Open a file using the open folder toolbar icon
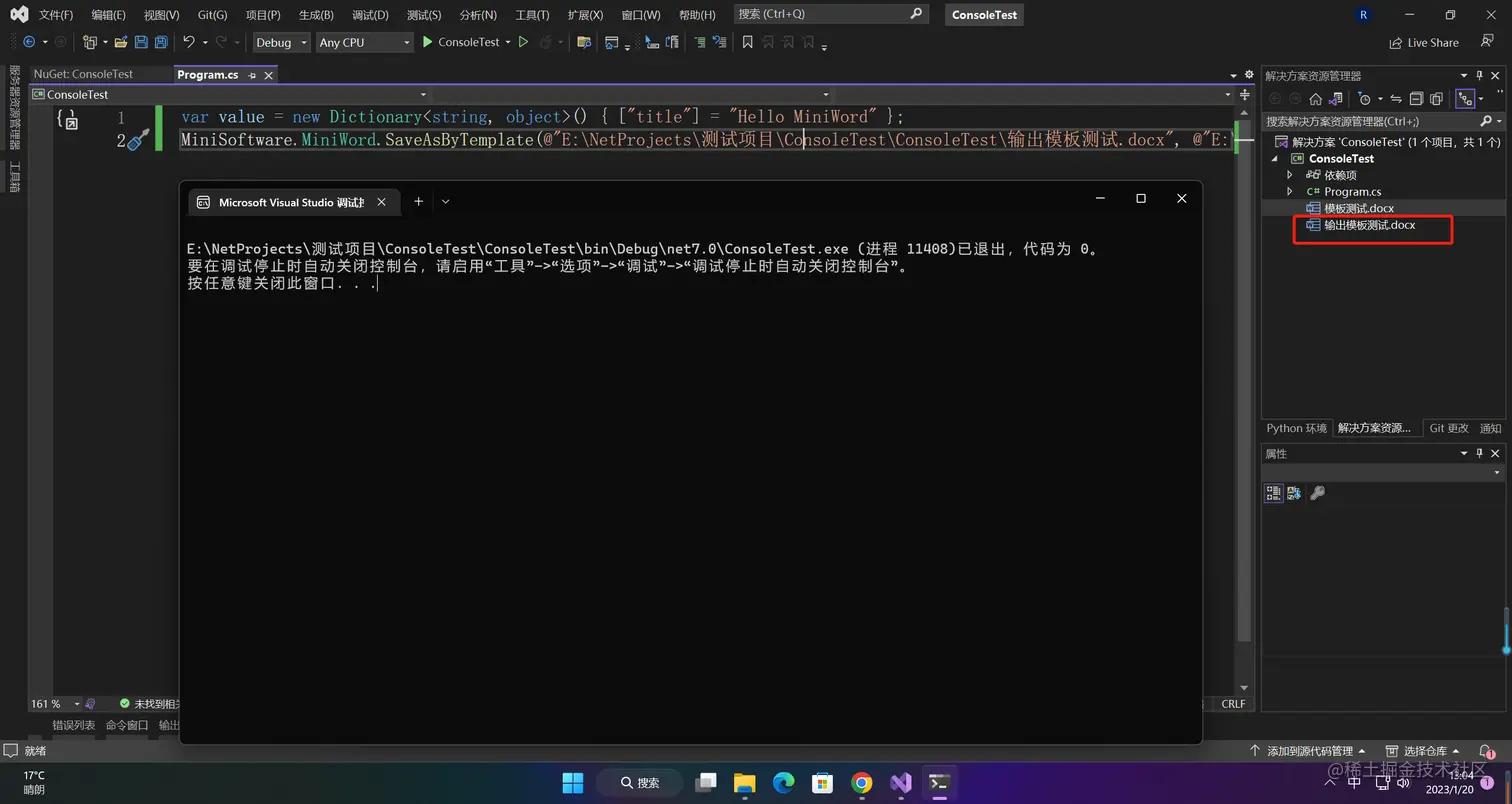The image size is (1512, 804). coord(120,41)
